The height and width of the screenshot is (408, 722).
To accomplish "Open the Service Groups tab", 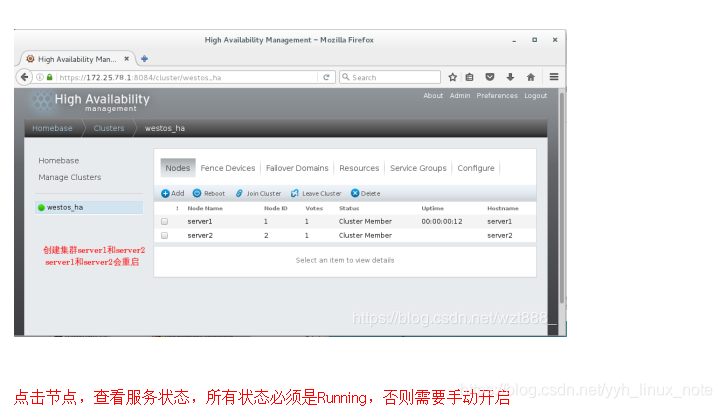I will [418, 168].
